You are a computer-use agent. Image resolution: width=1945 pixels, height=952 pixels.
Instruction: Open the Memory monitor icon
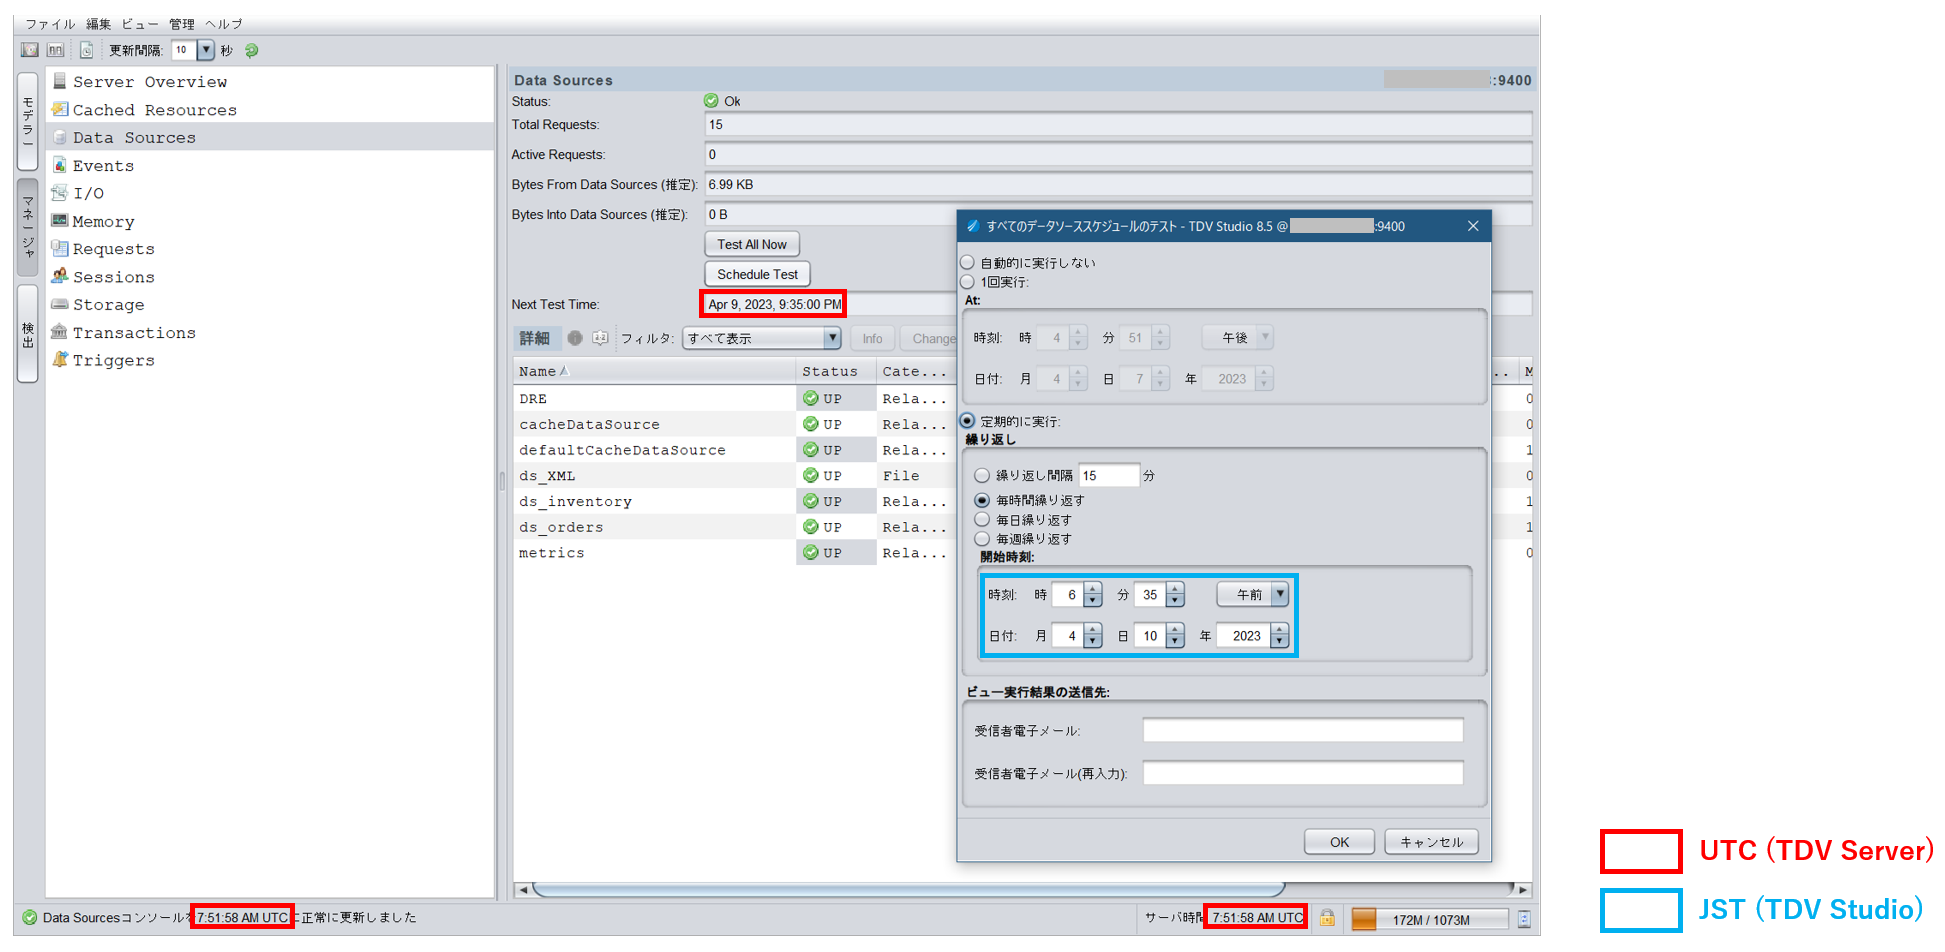(60, 221)
